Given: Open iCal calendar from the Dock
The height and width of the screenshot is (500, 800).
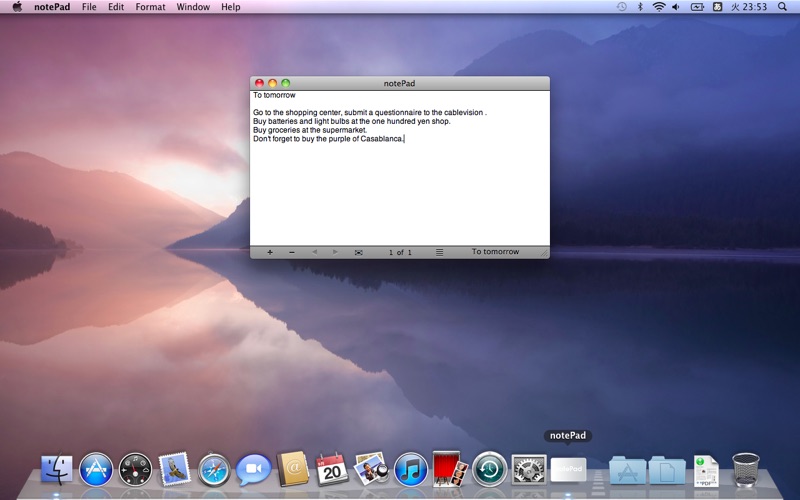Looking at the screenshot, I should coord(332,469).
